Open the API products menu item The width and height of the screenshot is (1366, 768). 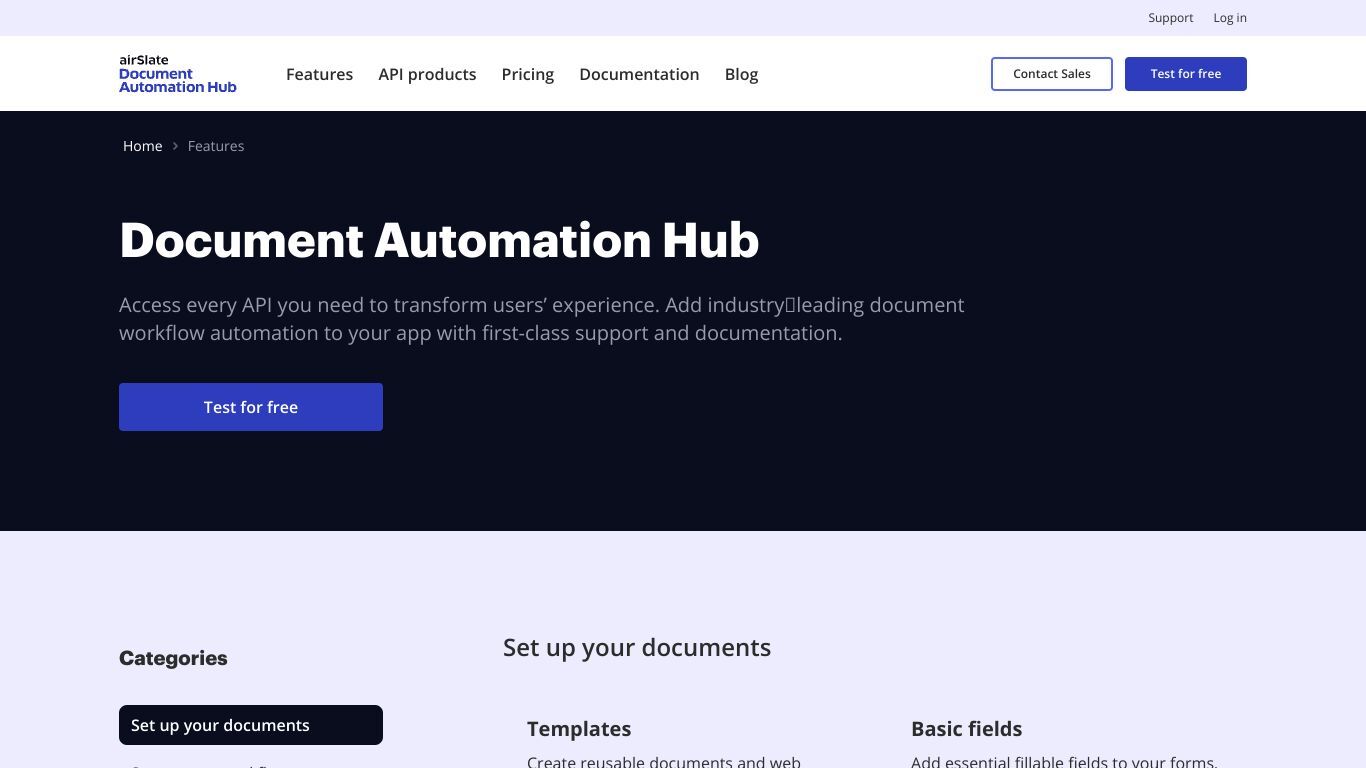tap(427, 74)
